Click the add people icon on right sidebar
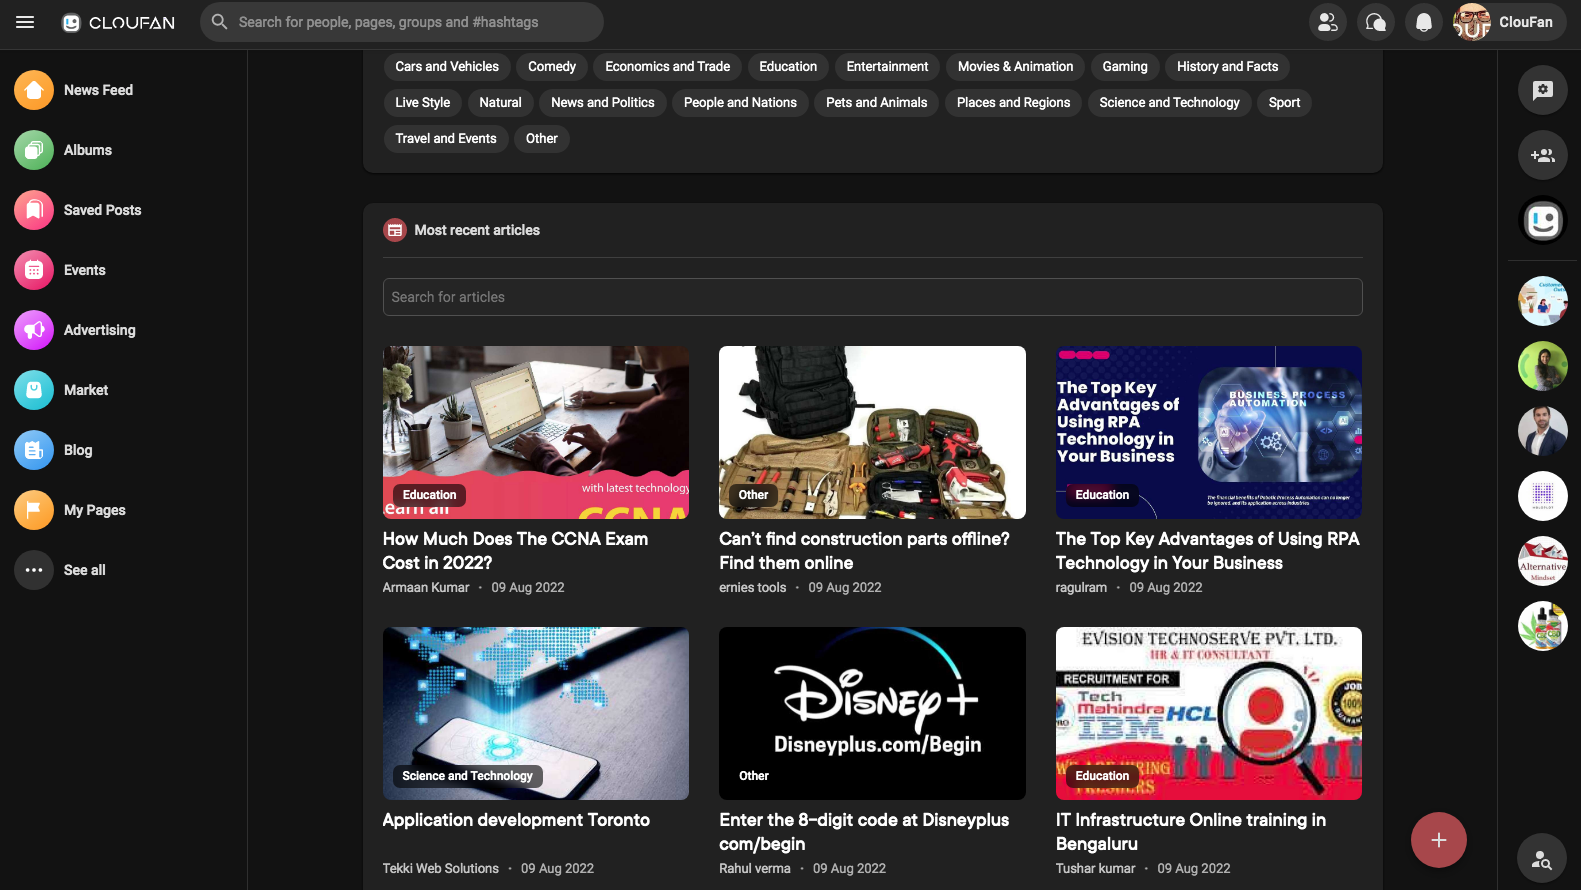This screenshot has width=1581, height=890. [x=1543, y=155]
